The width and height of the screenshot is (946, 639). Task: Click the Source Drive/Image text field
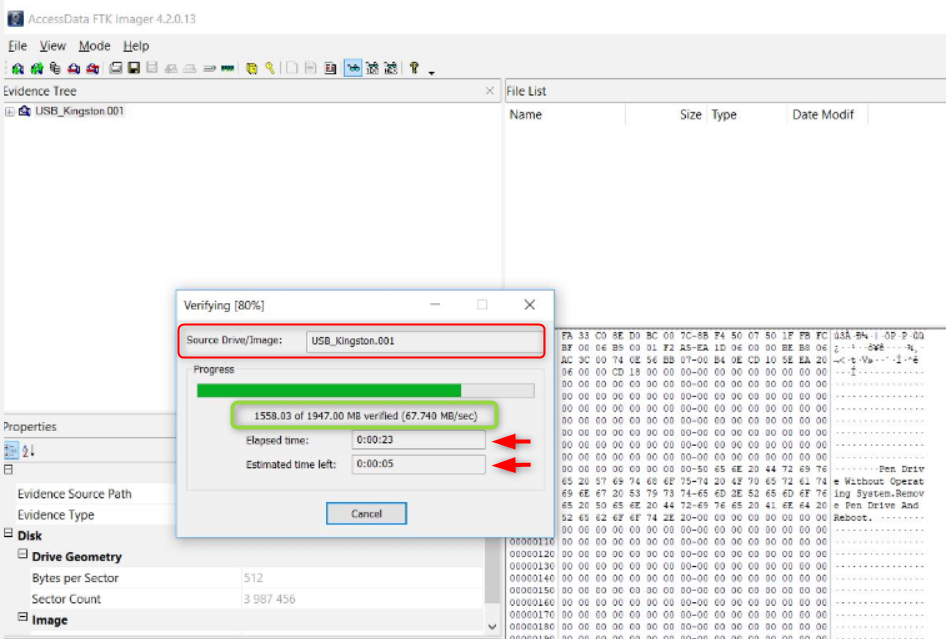tap(421, 341)
